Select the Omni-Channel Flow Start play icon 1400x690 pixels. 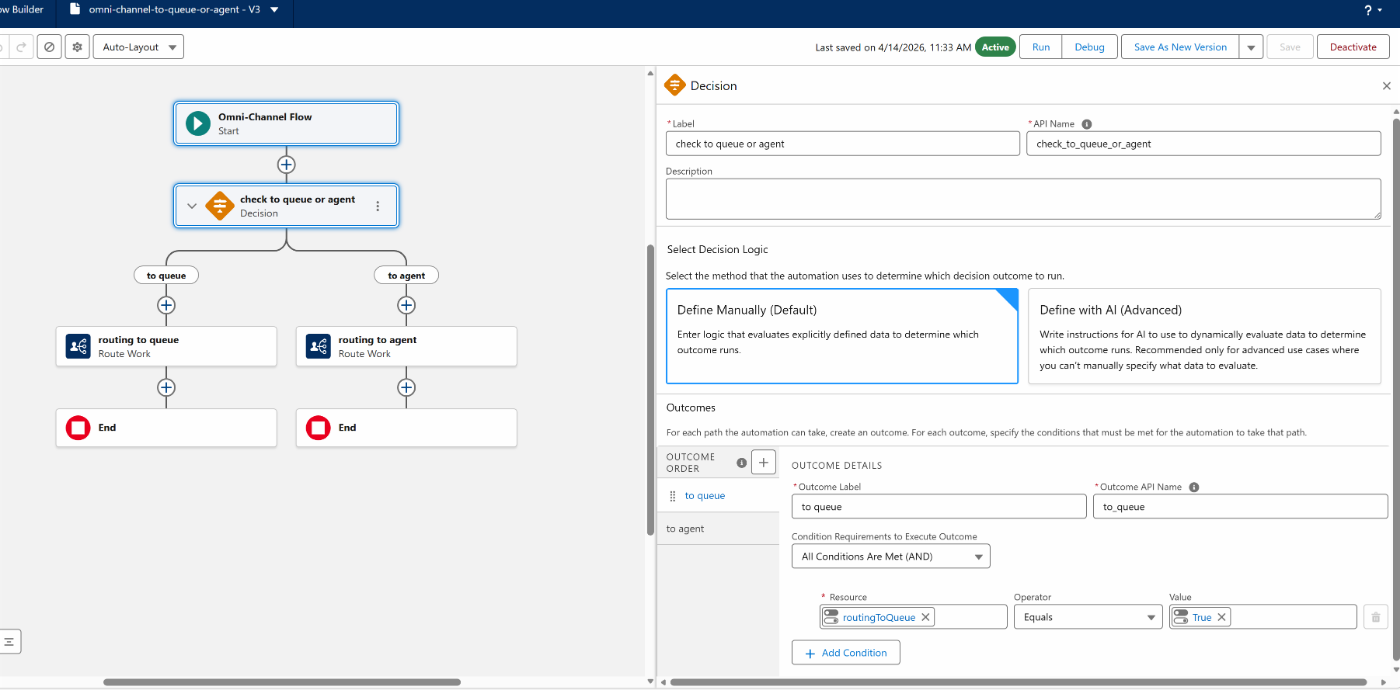[x=198, y=123]
